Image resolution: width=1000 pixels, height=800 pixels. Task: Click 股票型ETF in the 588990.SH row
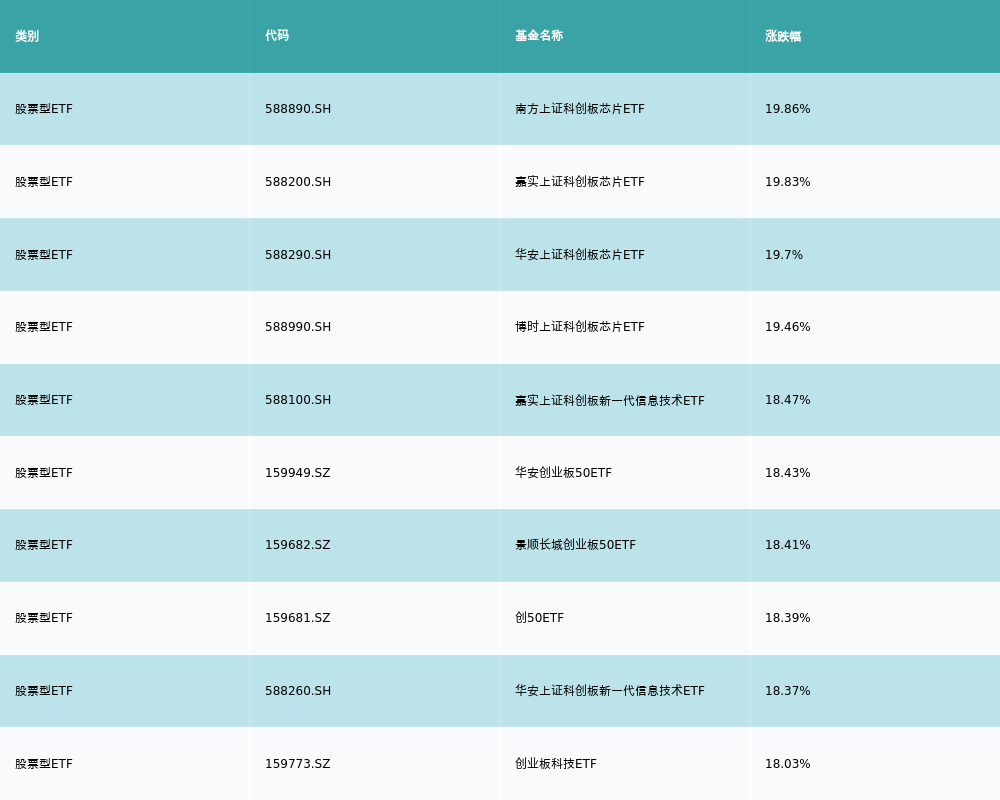click(x=44, y=327)
